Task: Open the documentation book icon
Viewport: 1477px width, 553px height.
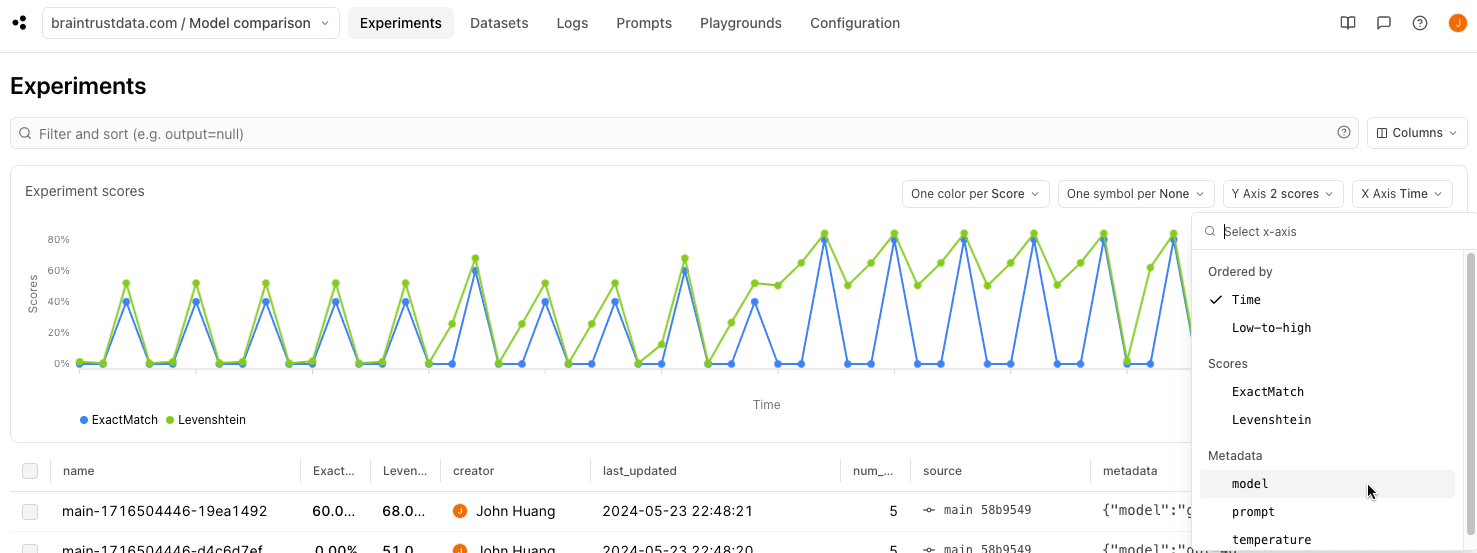Action: (x=1348, y=23)
